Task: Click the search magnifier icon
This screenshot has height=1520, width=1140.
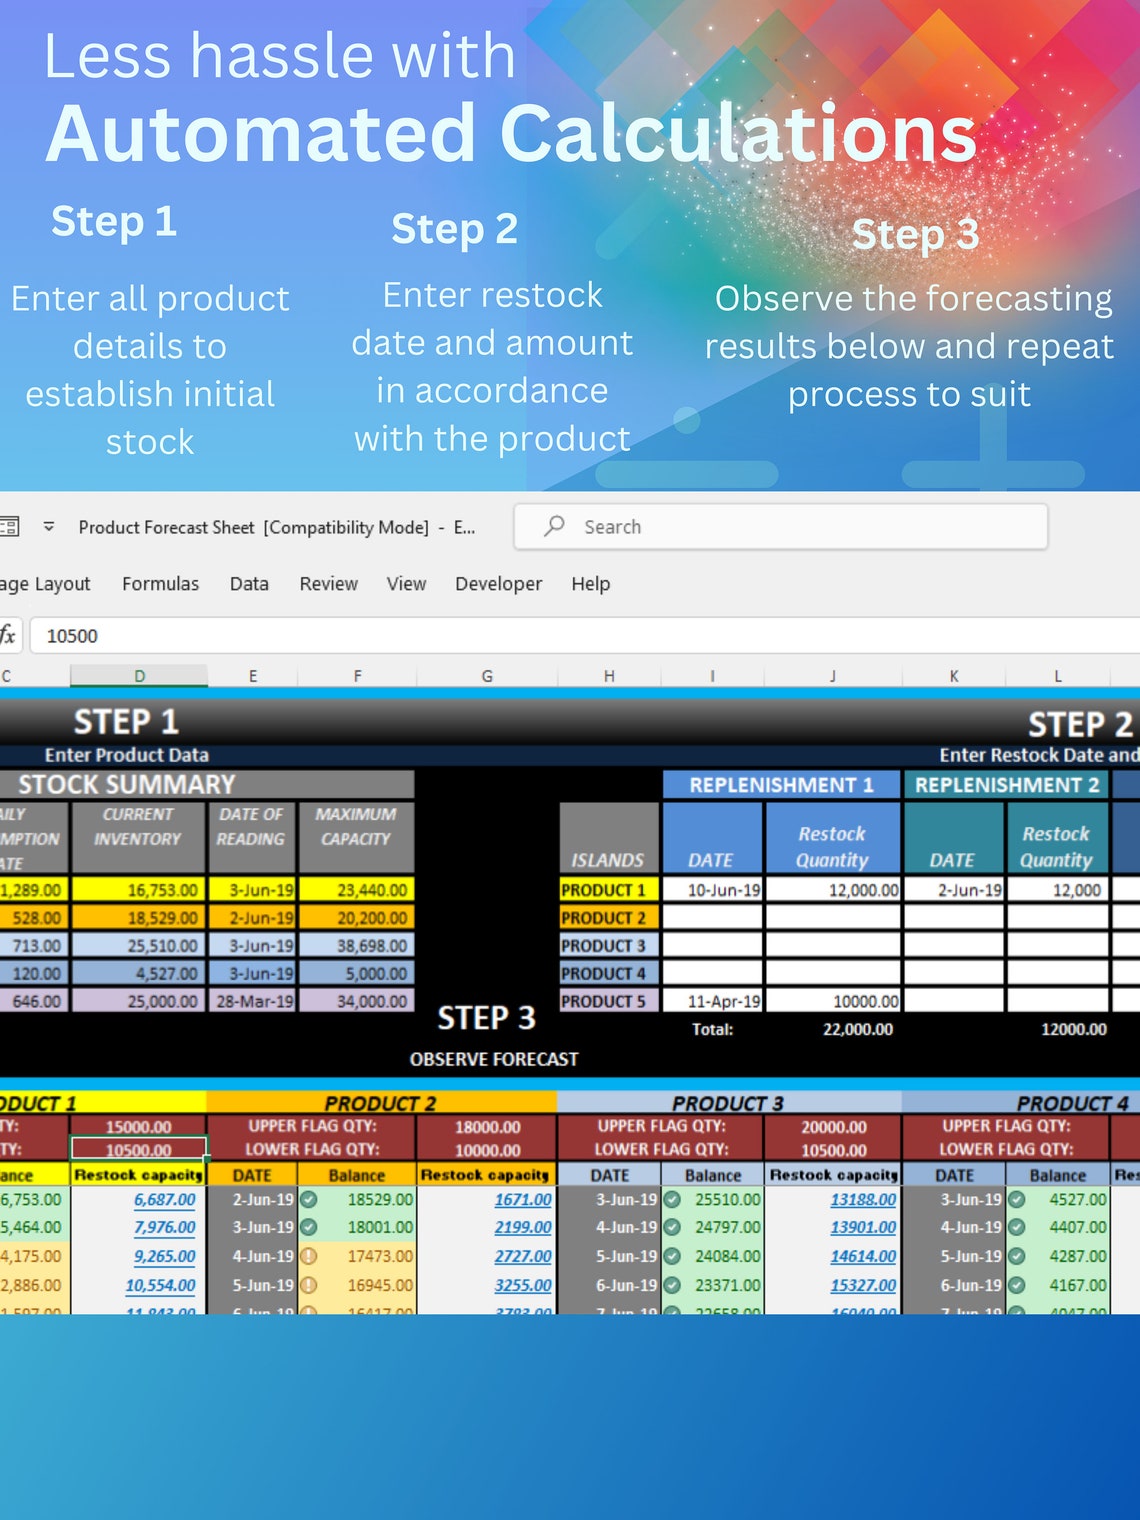Action: coord(554,526)
